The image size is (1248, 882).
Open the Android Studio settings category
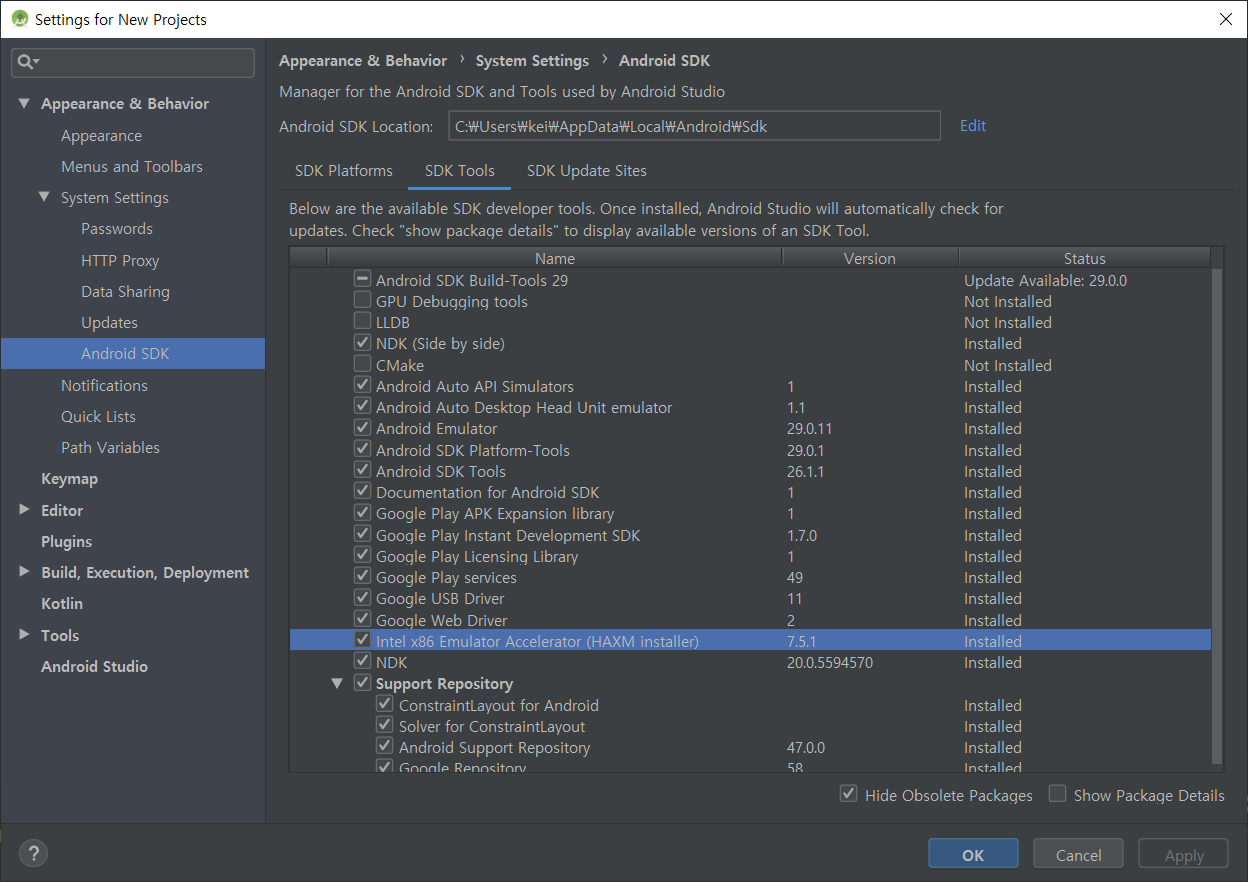tap(94, 667)
